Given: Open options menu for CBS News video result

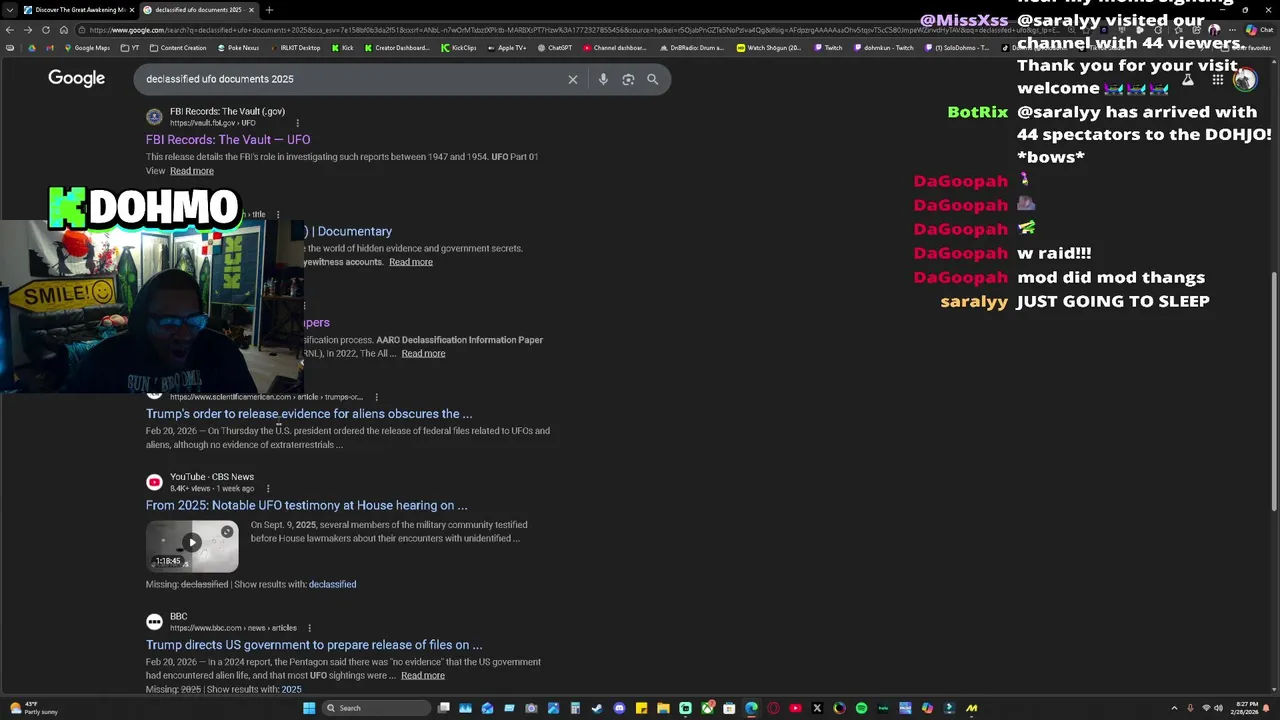Looking at the screenshot, I should [267, 489].
